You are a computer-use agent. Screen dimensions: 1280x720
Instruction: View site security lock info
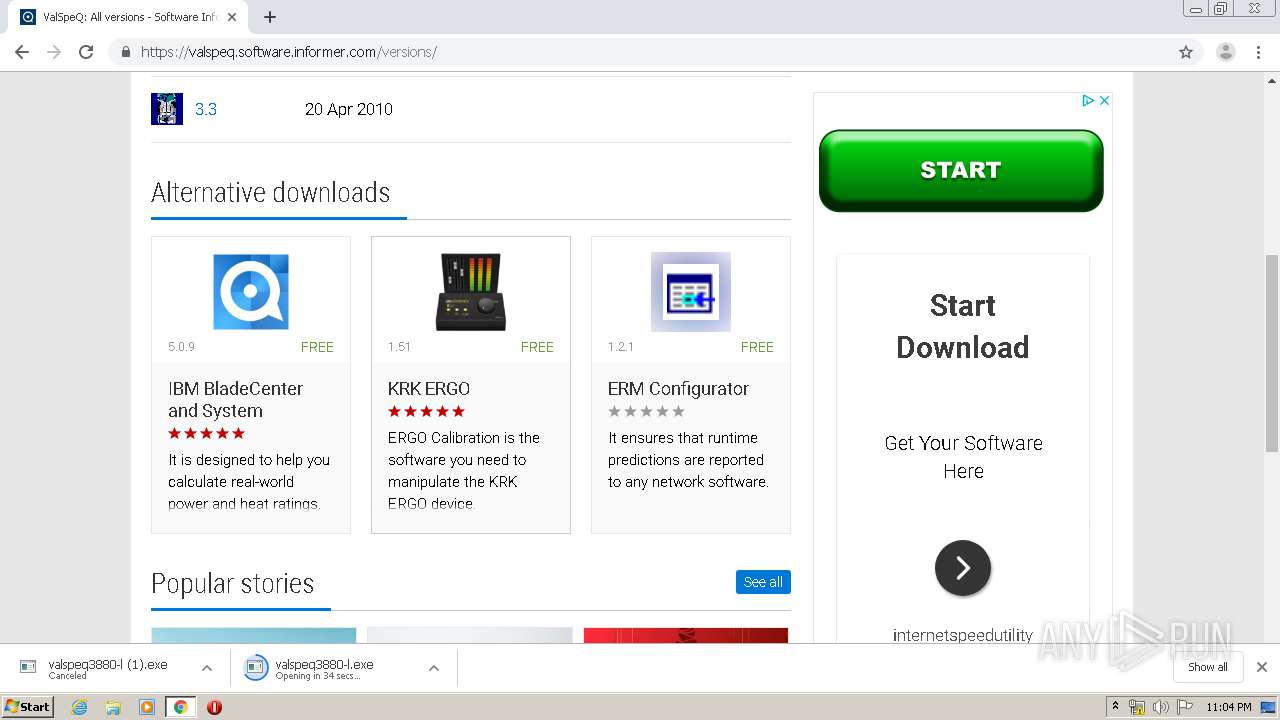tap(125, 52)
